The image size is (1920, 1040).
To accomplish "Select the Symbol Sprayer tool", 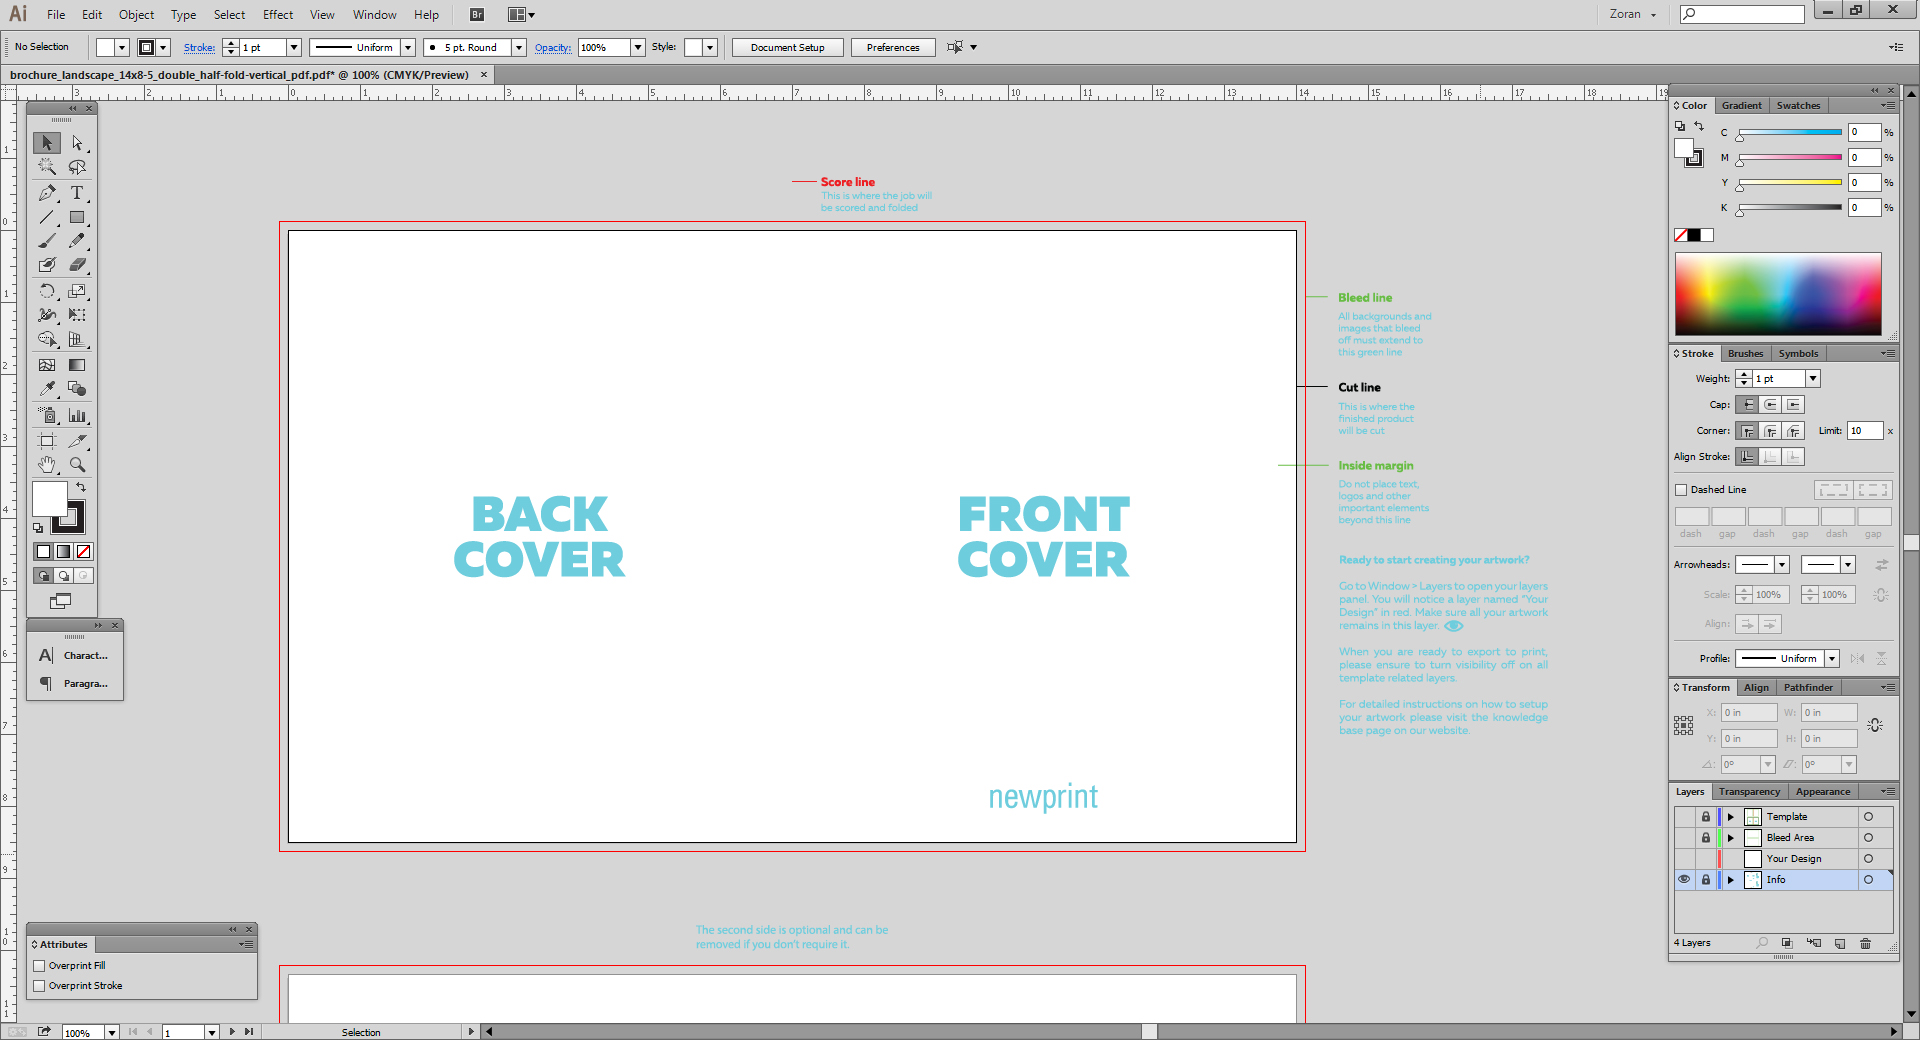I will click(x=46, y=415).
